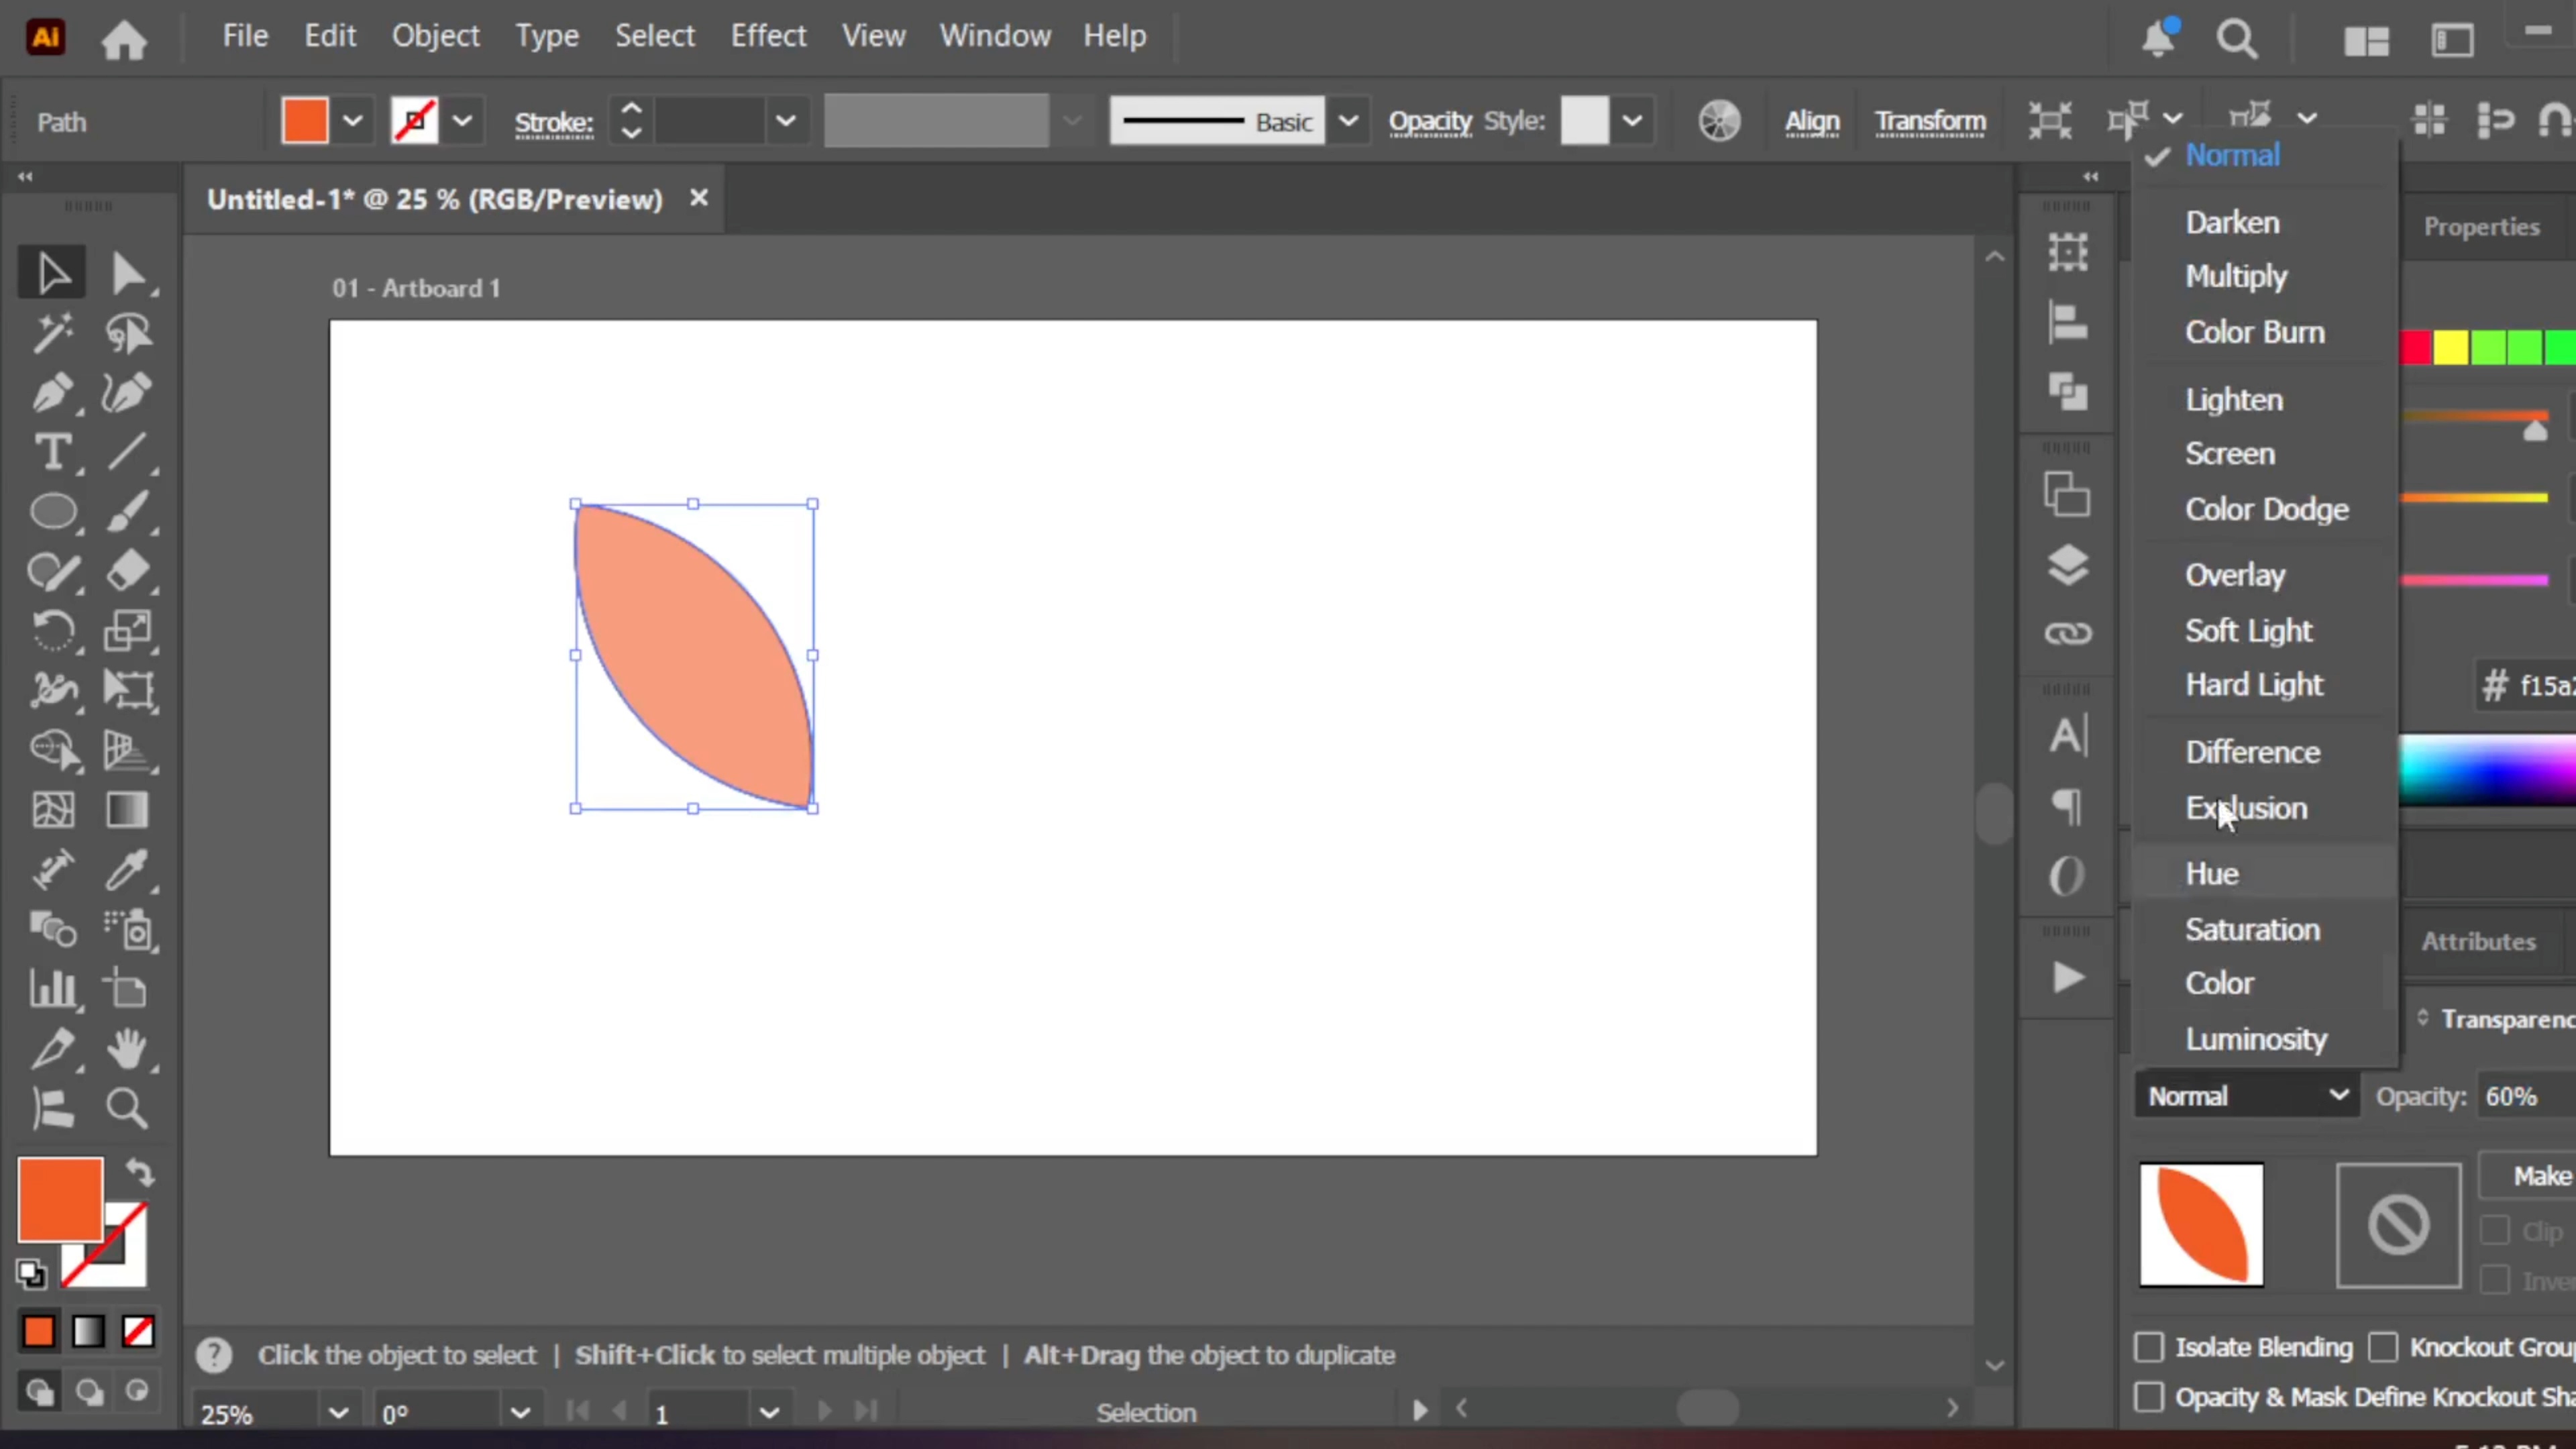Click the Align button

tap(1812, 122)
